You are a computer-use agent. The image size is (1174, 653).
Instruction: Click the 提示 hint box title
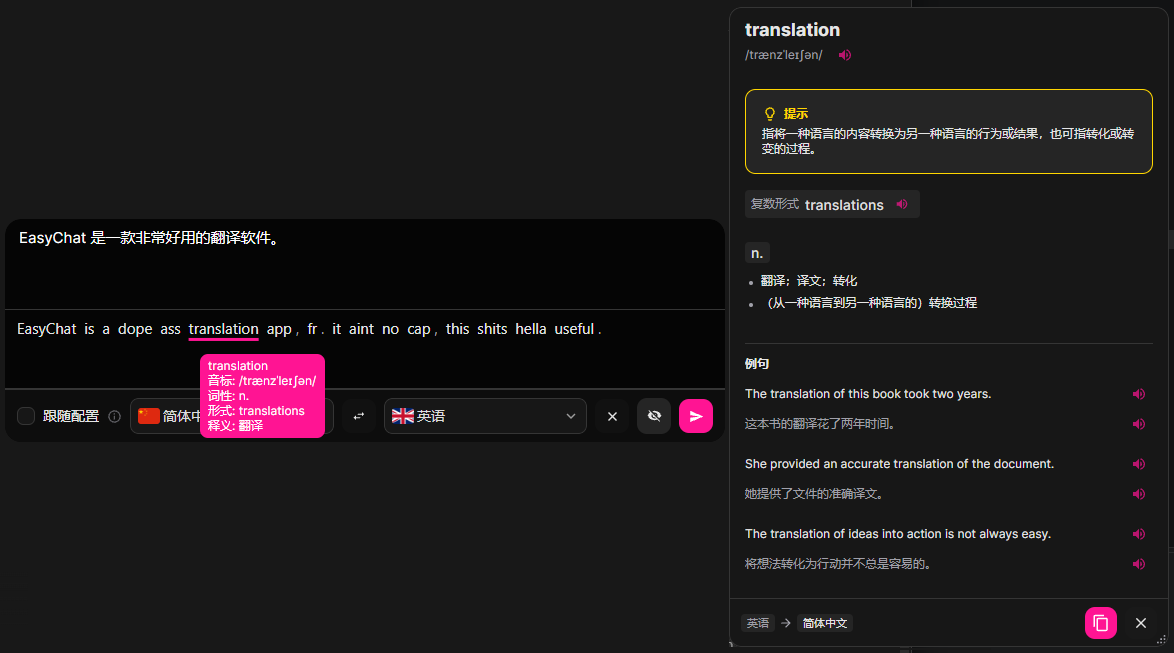(x=795, y=114)
